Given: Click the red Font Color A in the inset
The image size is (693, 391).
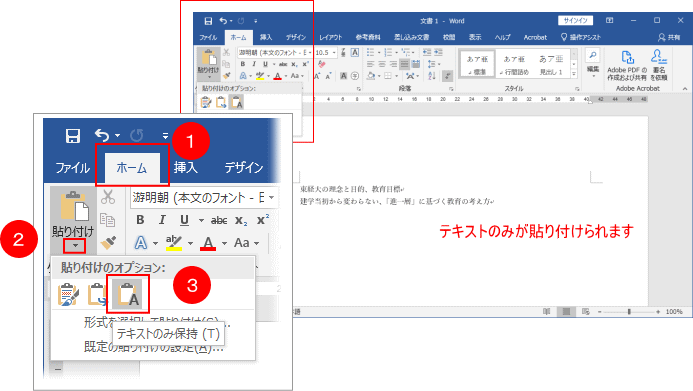Looking at the screenshot, I should (208, 243).
